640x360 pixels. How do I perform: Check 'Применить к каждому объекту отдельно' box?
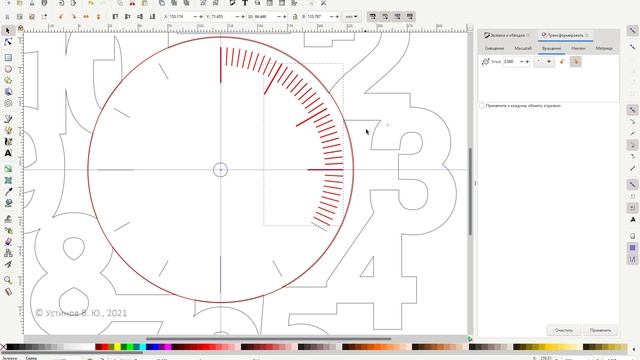pyautogui.click(x=482, y=106)
